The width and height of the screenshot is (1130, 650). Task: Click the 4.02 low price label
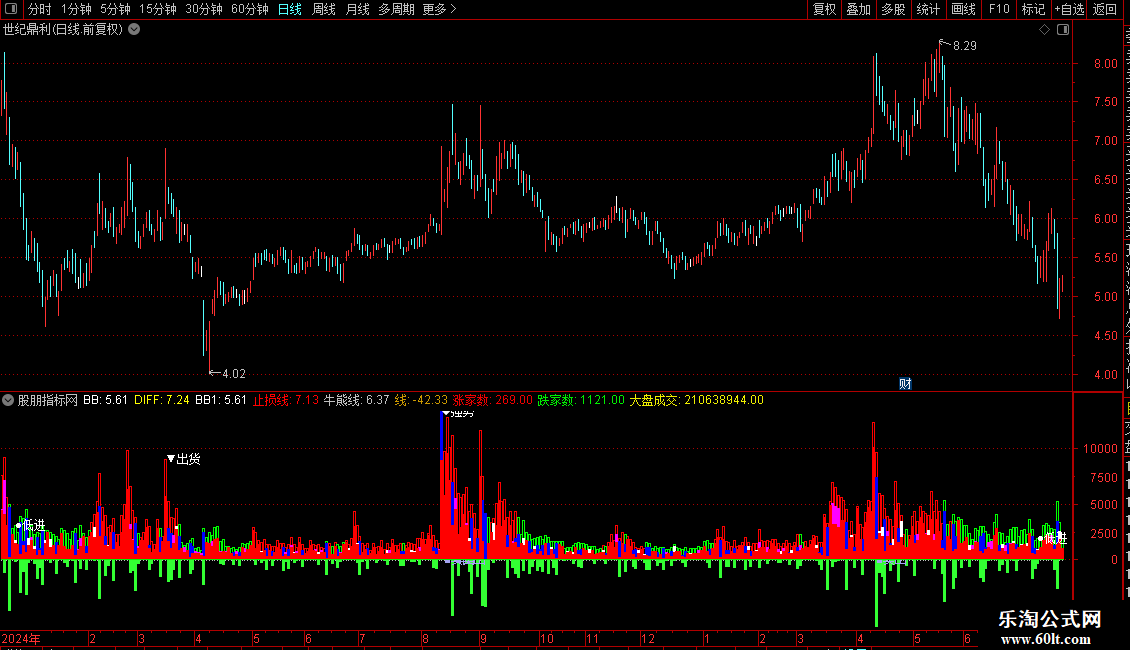coord(233,374)
